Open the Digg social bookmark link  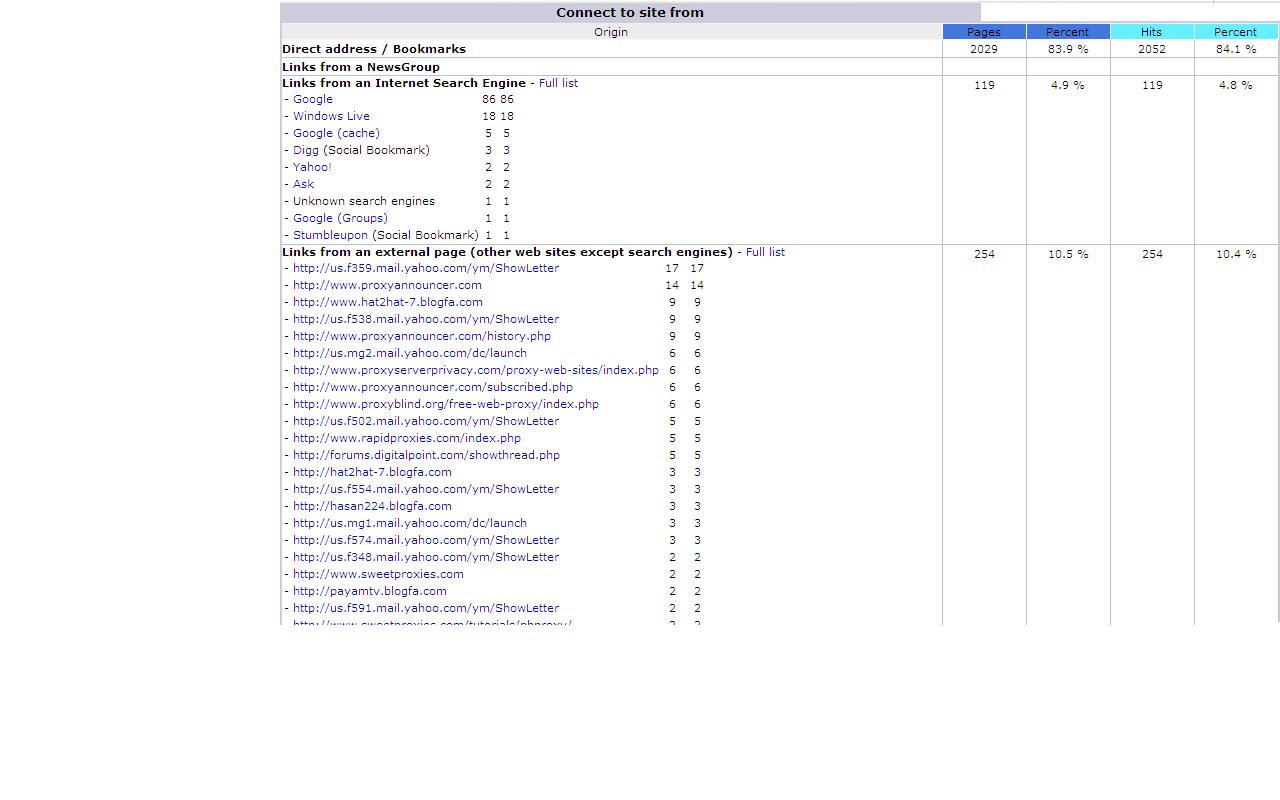click(x=306, y=150)
